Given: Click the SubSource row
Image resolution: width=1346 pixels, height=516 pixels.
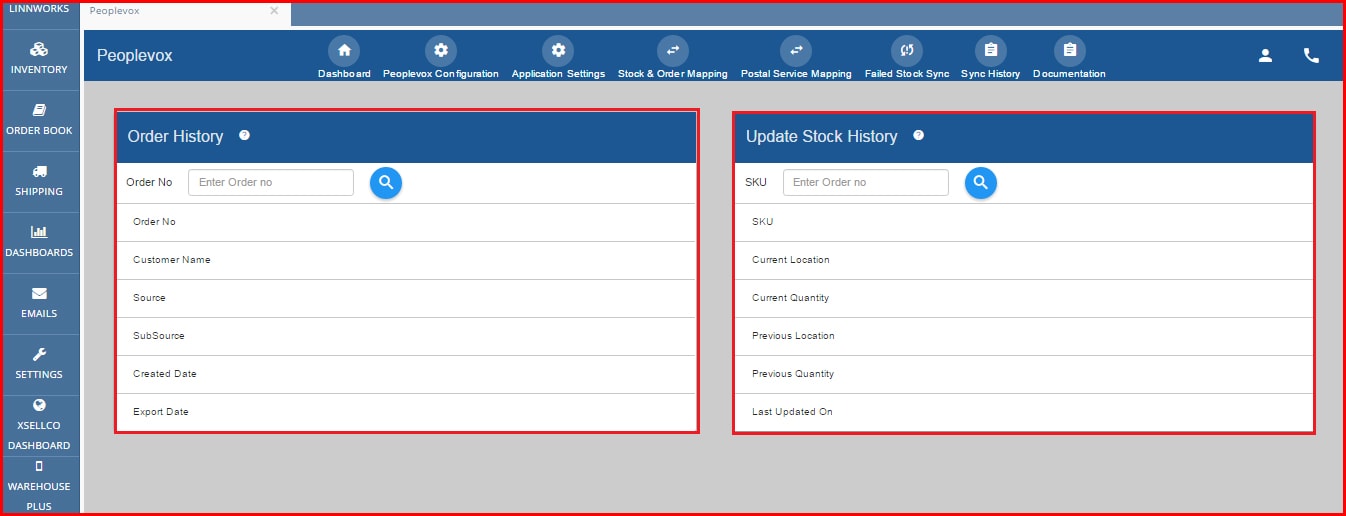Looking at the screenshot, I should (x=406, y=336).
